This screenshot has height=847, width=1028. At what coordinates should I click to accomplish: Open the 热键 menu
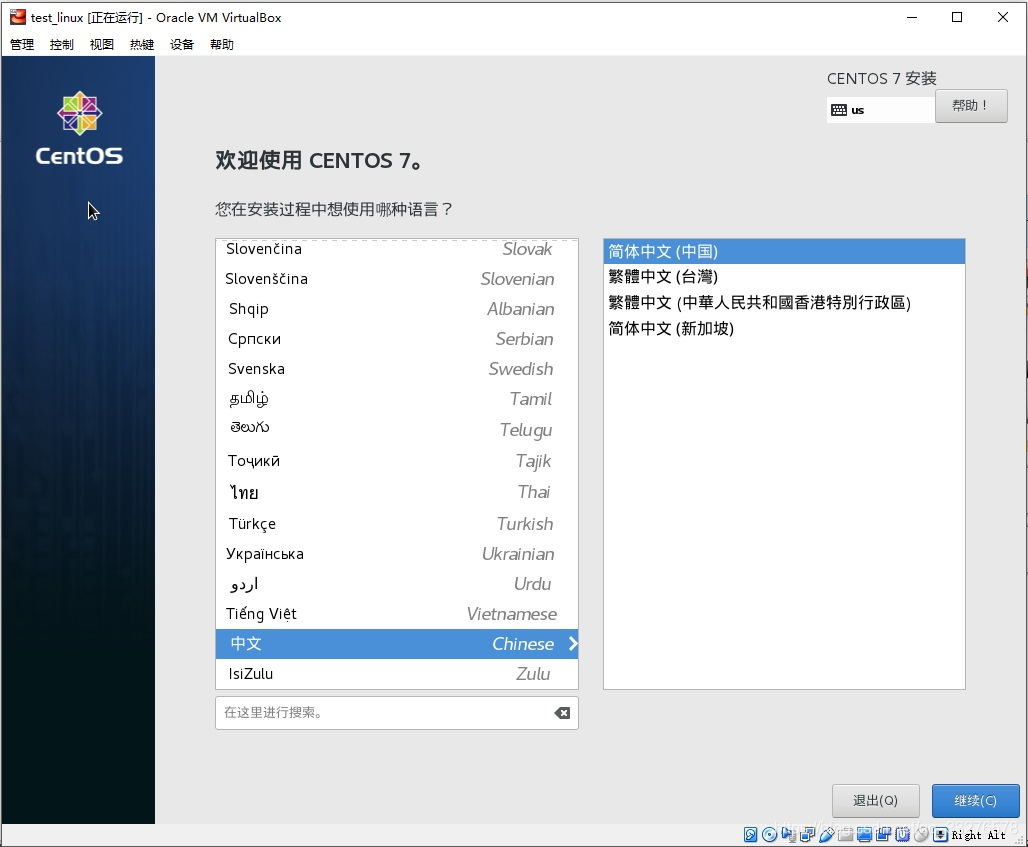point(142,45)
